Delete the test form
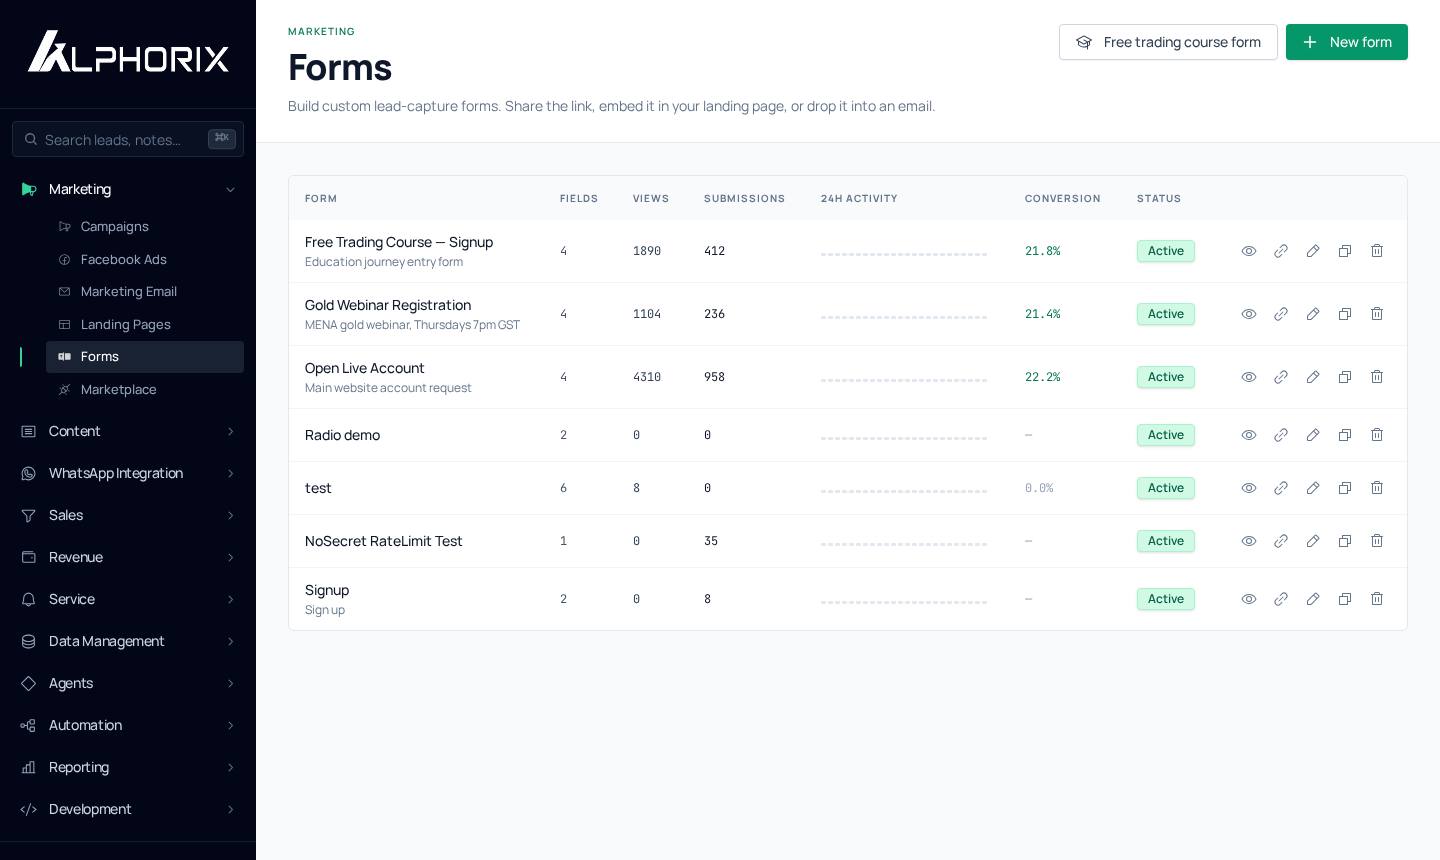Image resolution: width=1440 pixels, height=860 pixels. pyautogui.click(x=1377, y=488)
